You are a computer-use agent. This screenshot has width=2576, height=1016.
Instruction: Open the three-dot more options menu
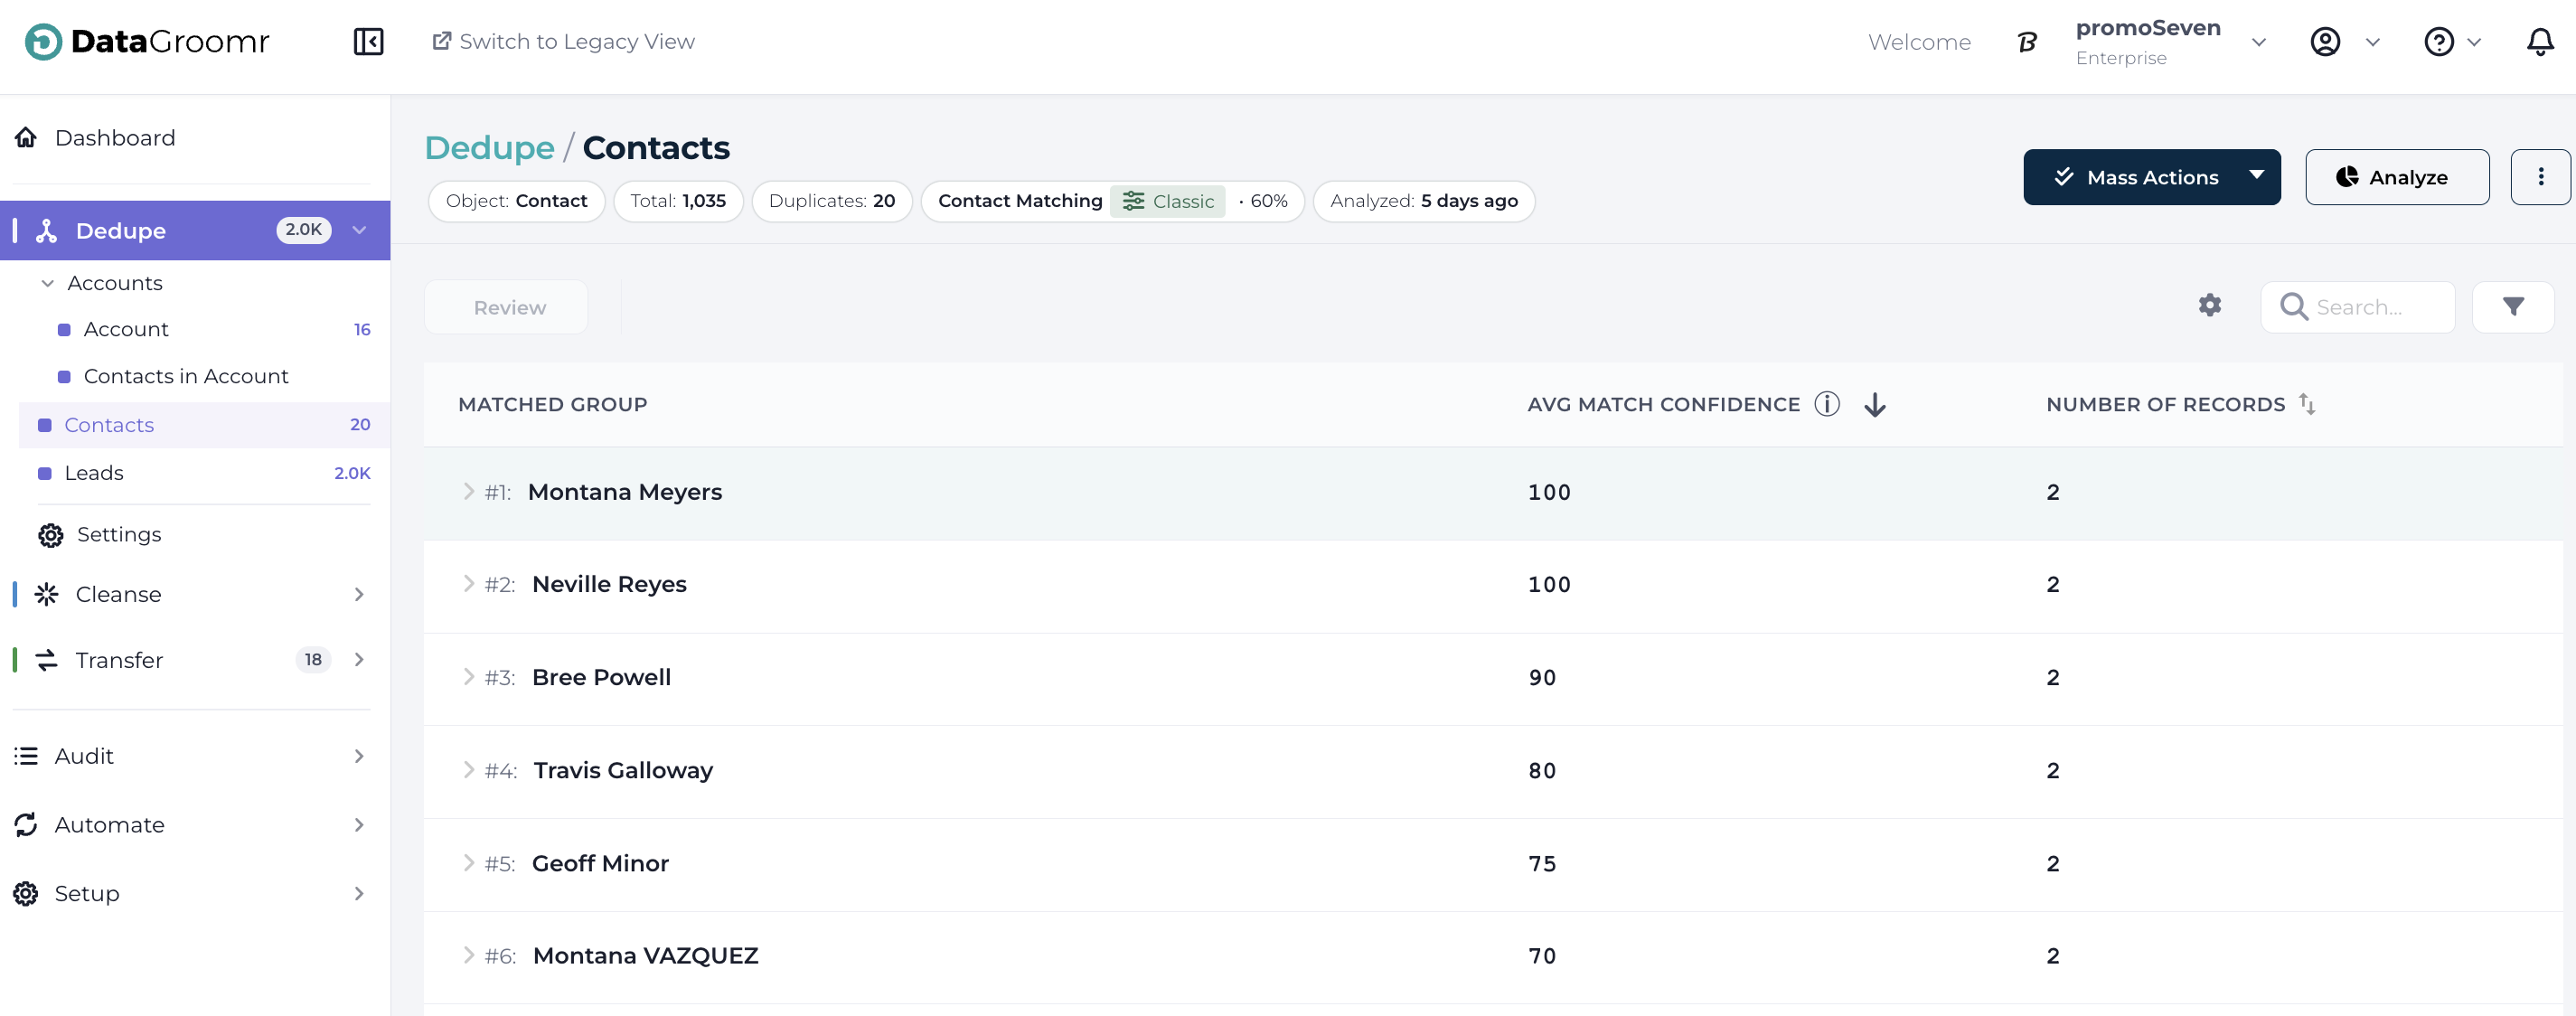point(2540,177)
